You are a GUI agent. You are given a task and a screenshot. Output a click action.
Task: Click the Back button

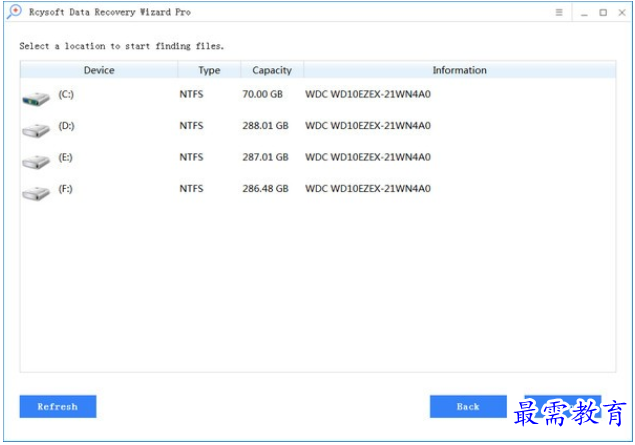[x=468, y=406]
